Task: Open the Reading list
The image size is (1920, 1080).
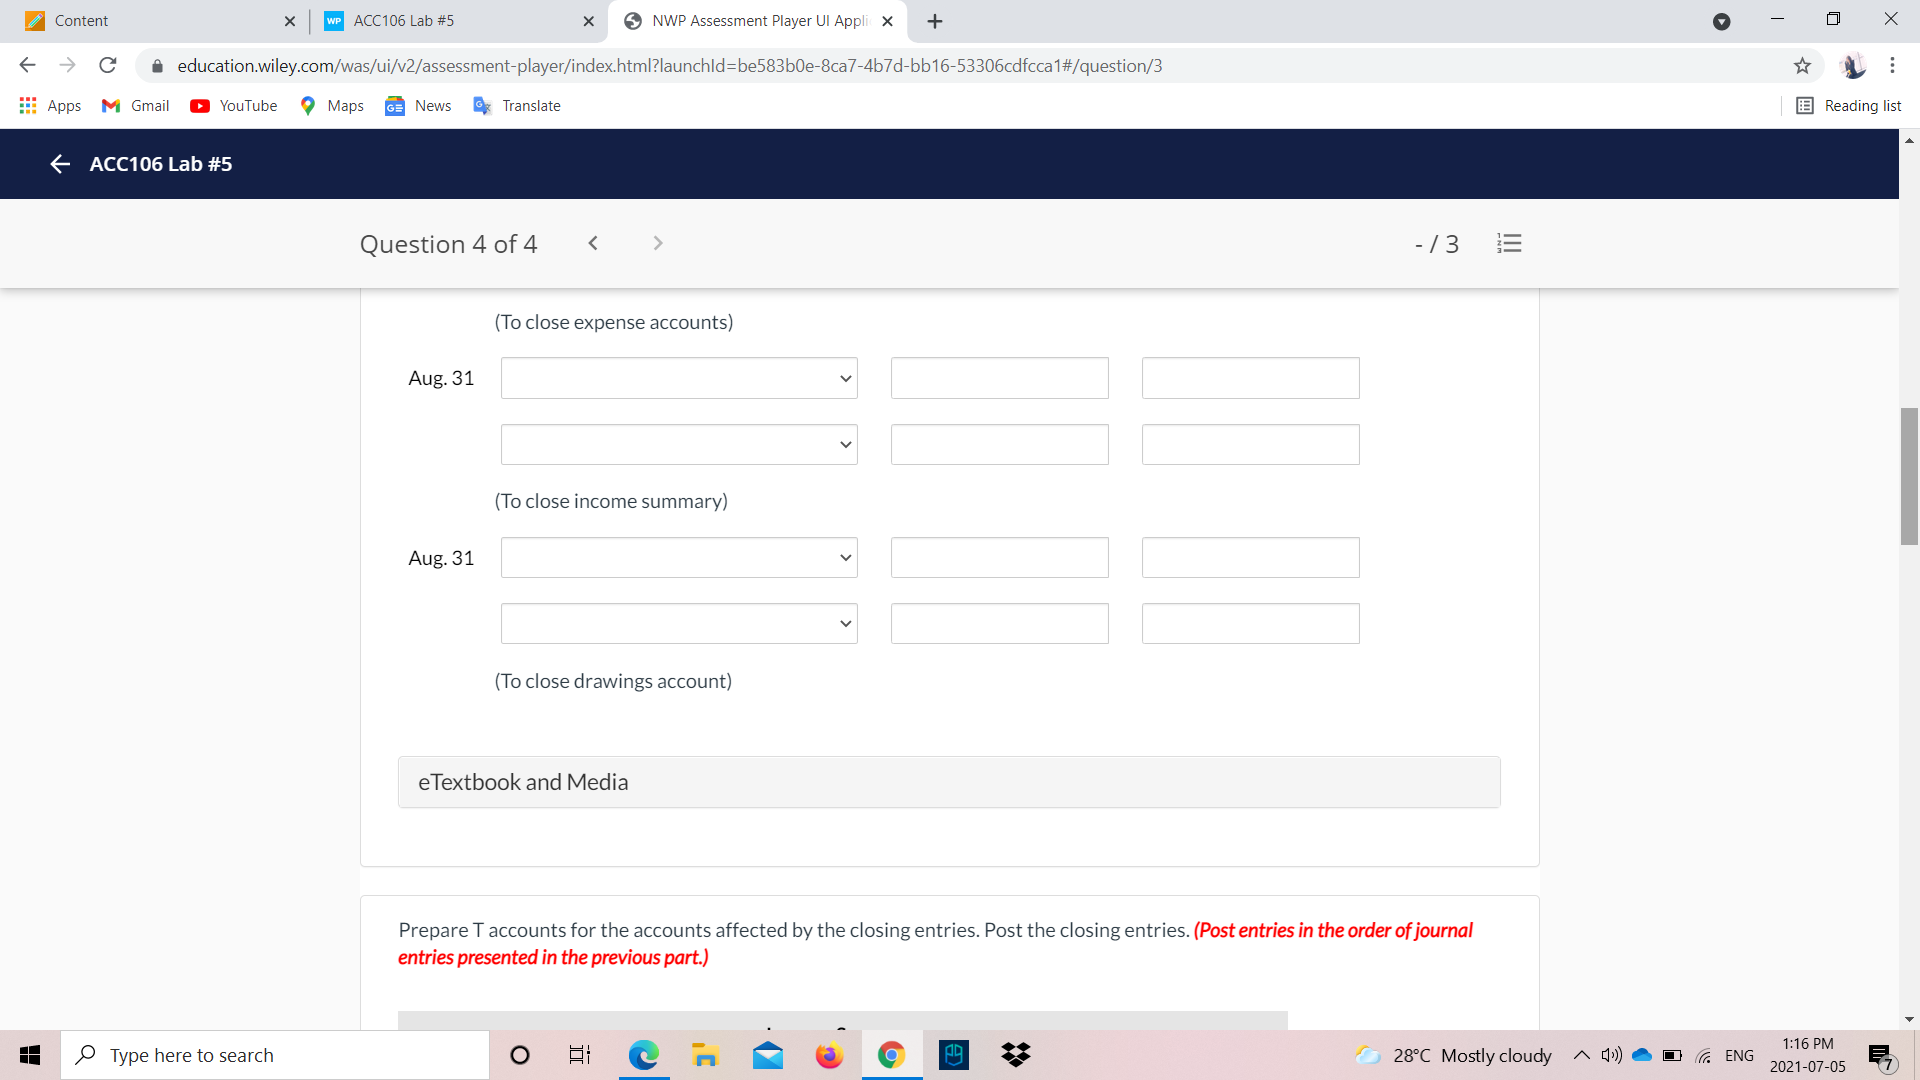Action: pos(1848,106)
